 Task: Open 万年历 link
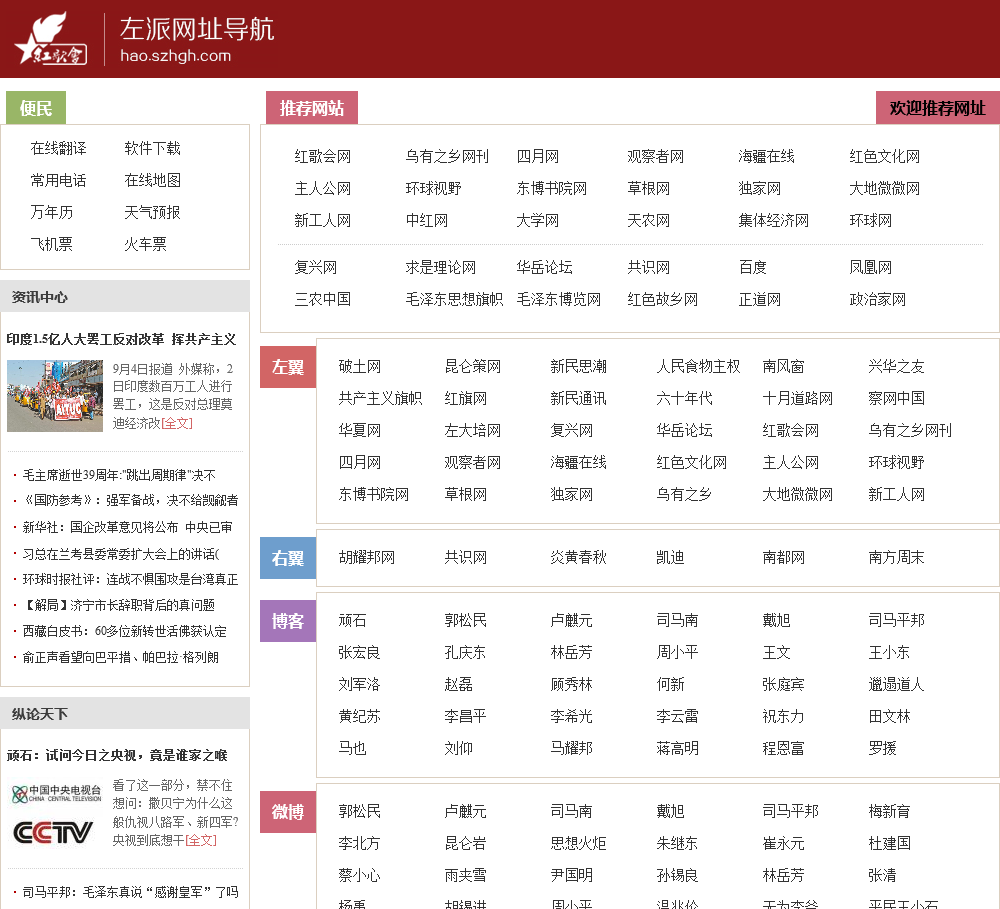(51, 212)
